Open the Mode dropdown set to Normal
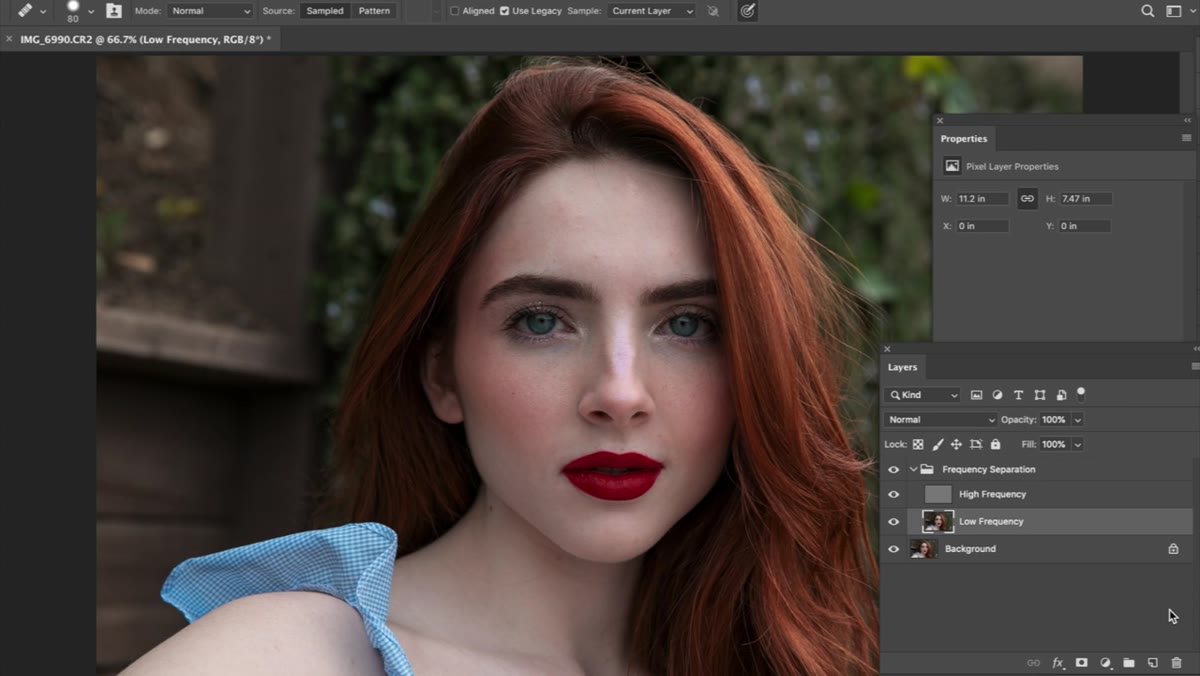The width and height of the screenshot is (1200, 676). point(210,11)
